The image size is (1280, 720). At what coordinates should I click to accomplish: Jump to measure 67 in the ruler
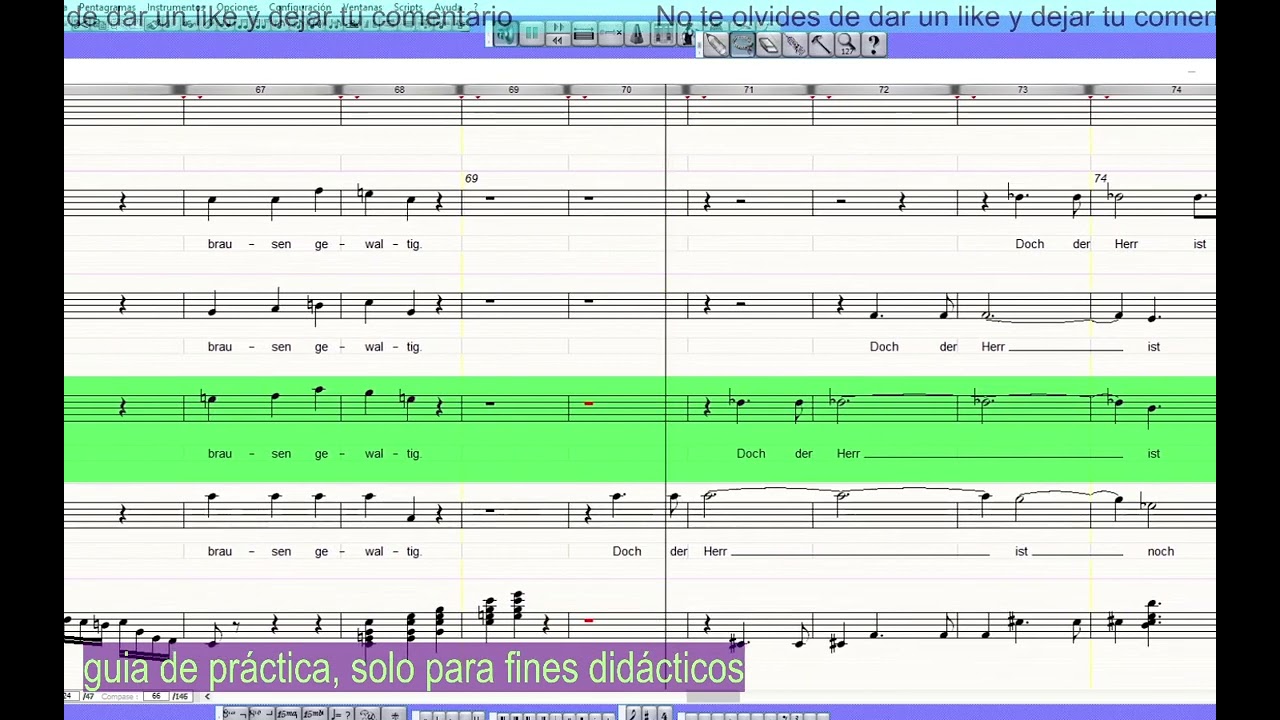click(260, 90)
